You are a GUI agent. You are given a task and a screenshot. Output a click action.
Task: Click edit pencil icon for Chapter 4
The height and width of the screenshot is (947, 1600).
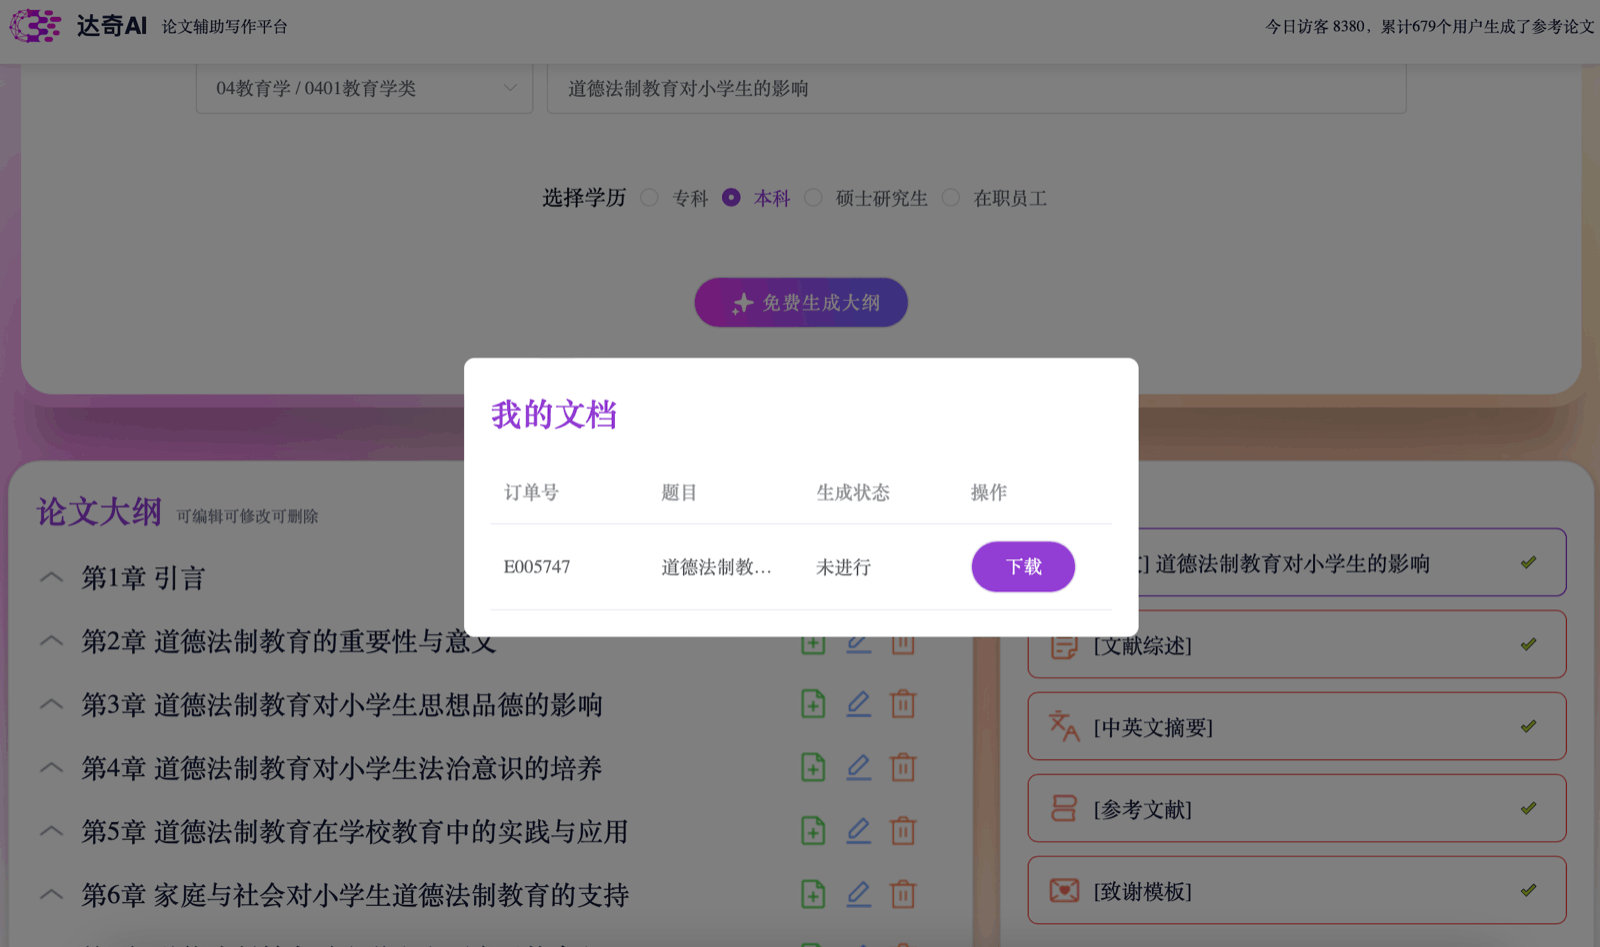tap(858, 768)
